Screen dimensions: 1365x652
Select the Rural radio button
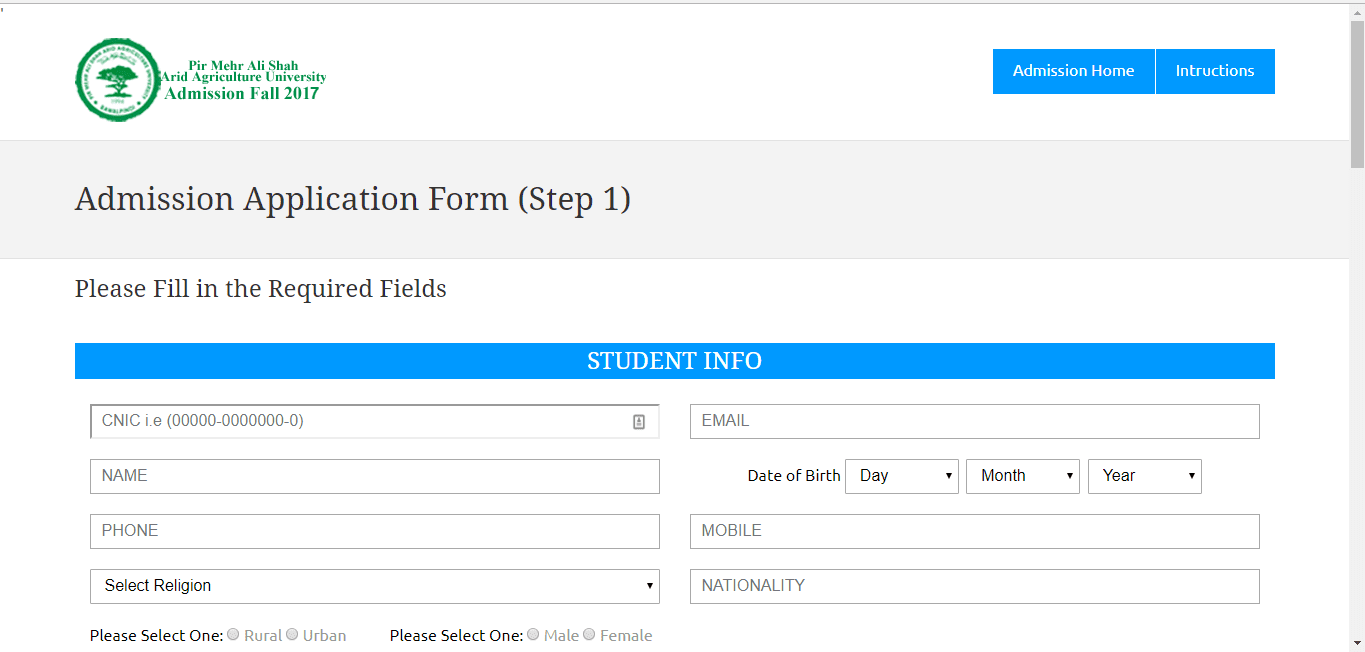(233, 635)
